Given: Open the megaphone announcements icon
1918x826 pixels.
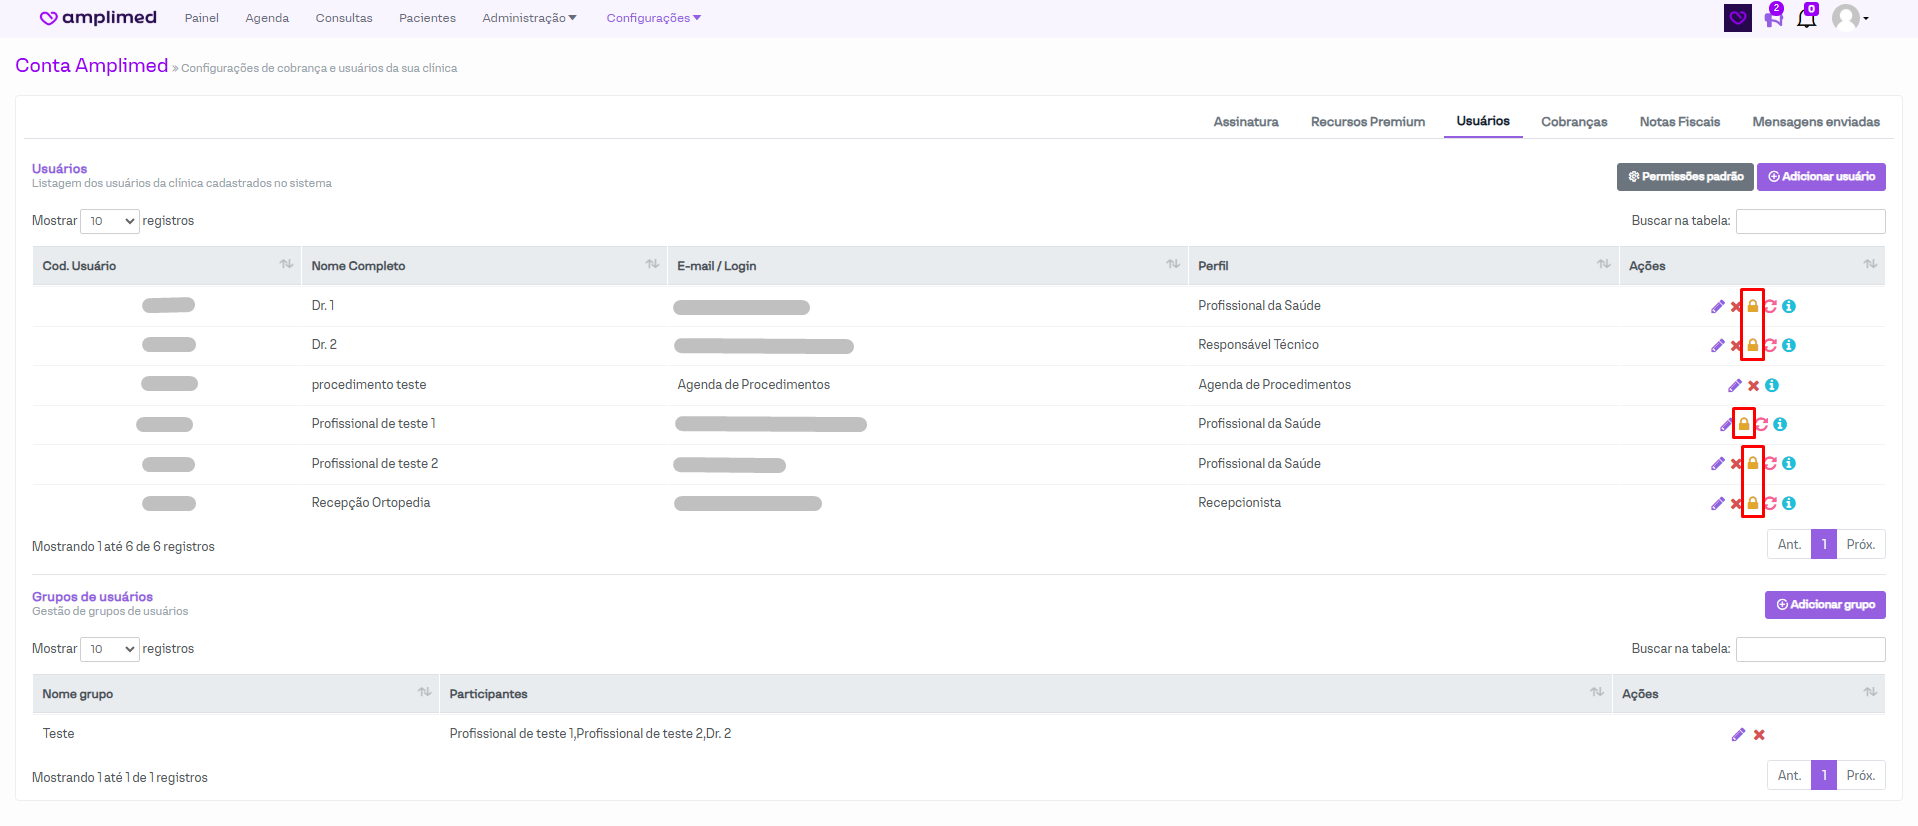Looking at the screenshot, I should pyautogui.click(x=1773, y=18).
